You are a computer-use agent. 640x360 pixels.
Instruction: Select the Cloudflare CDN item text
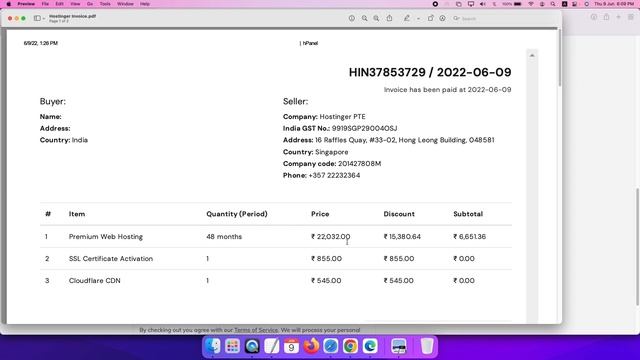(x=94, y=281)
